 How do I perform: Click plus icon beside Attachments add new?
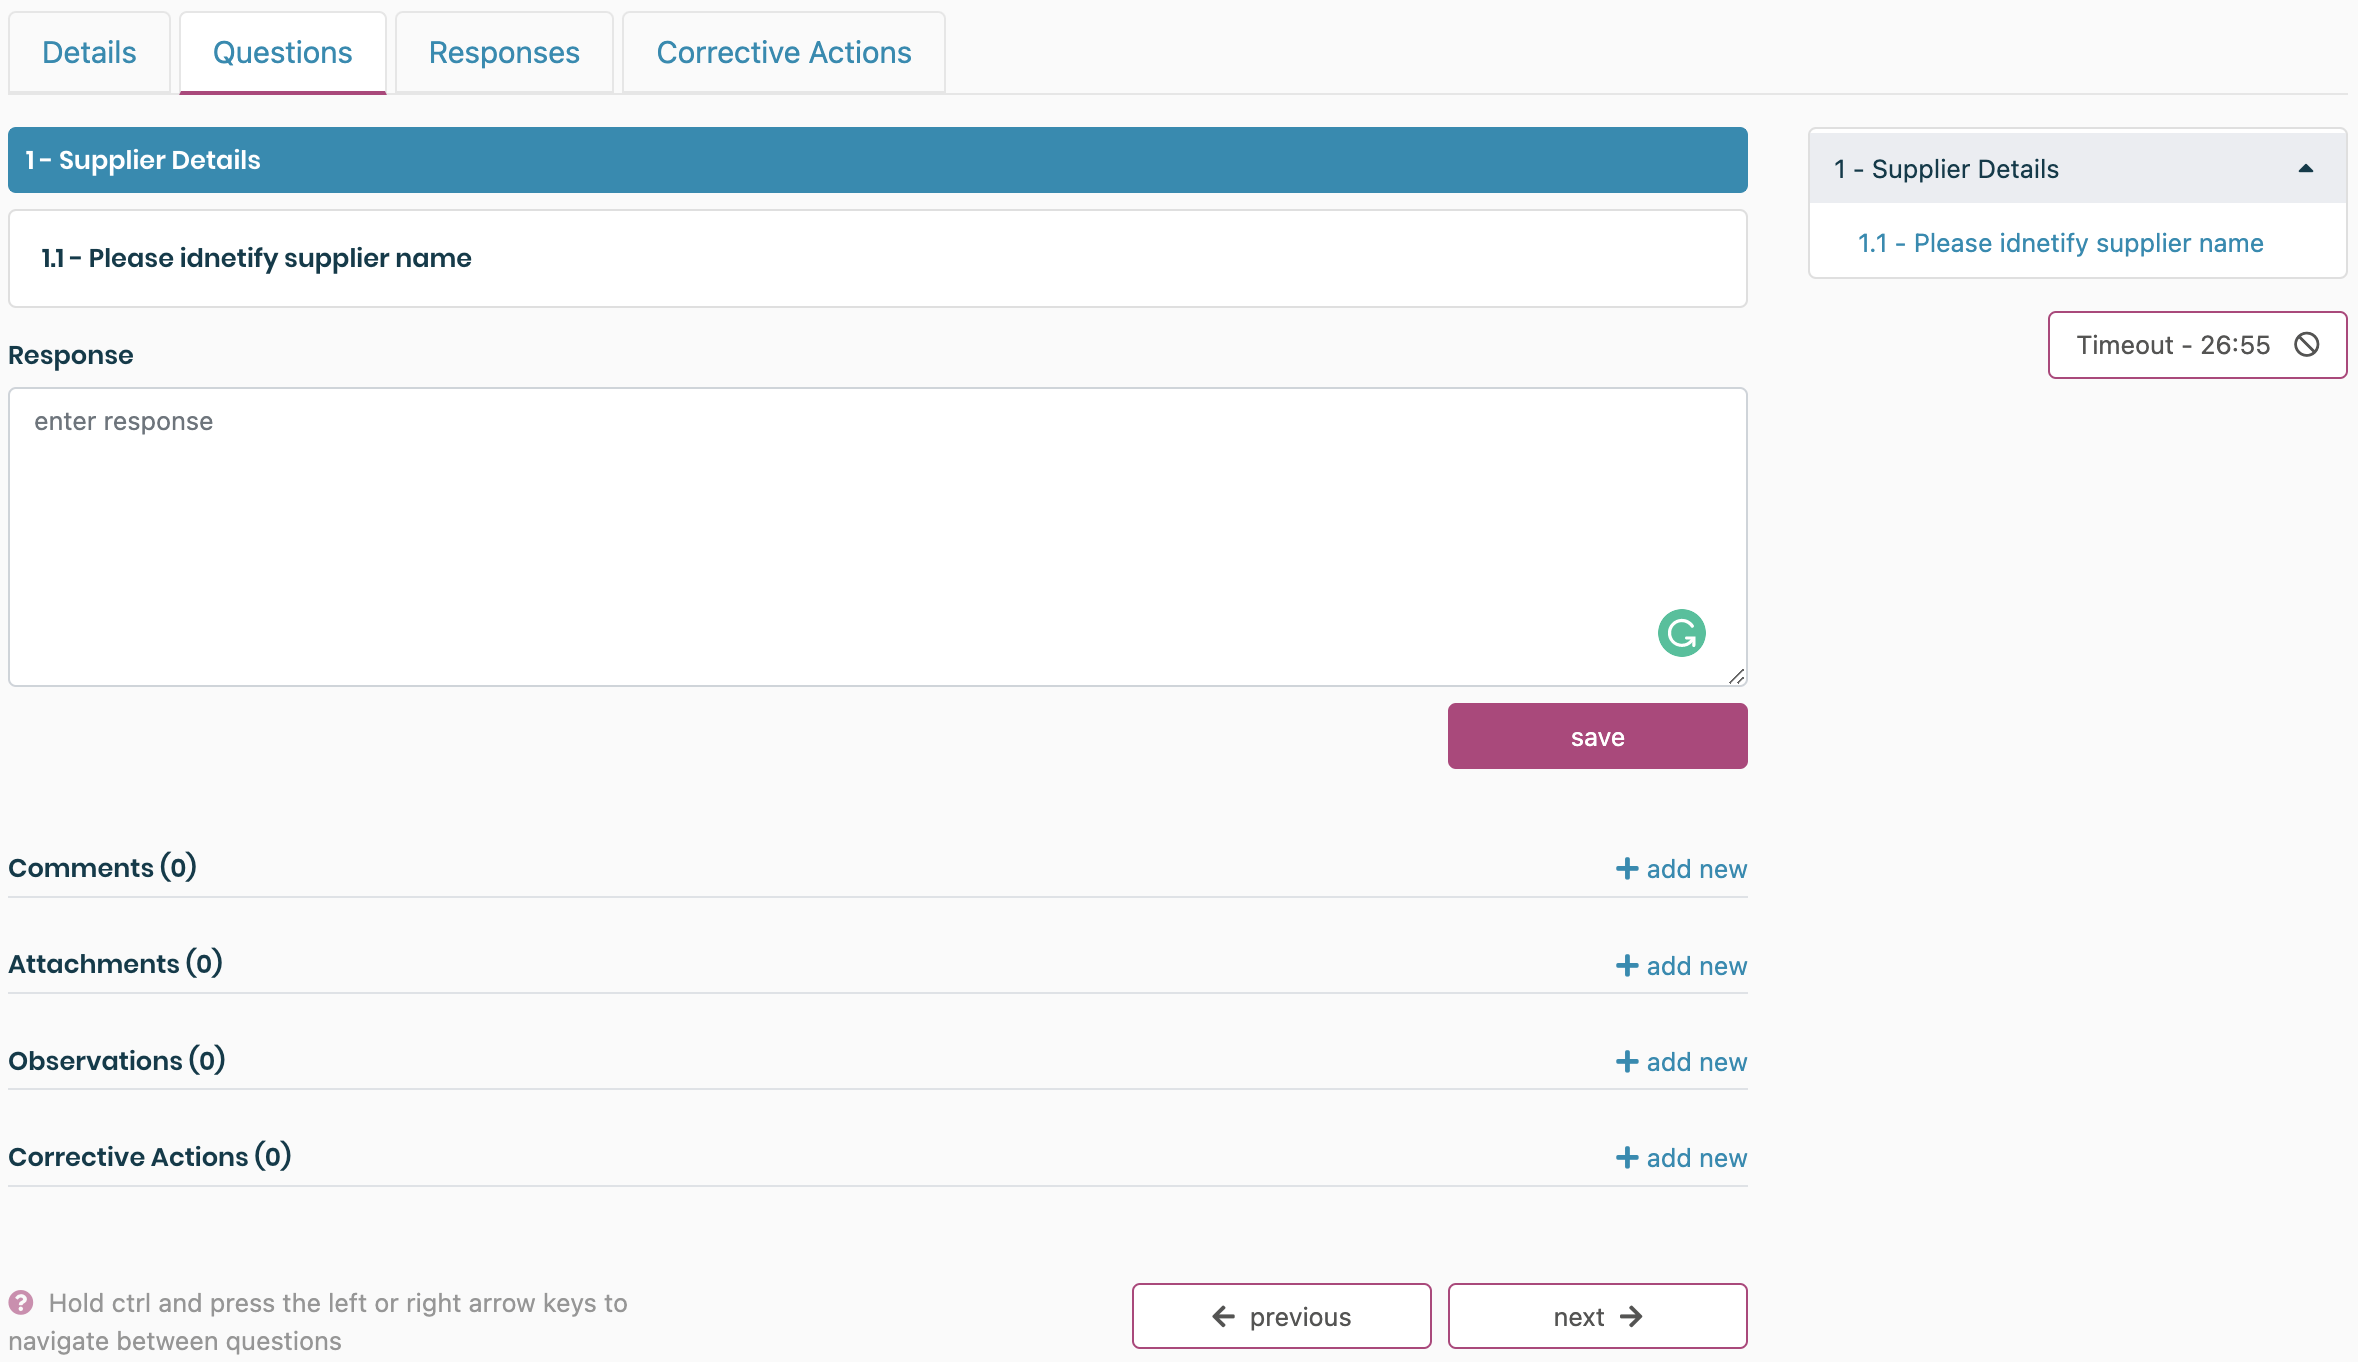pos(1627,966)
